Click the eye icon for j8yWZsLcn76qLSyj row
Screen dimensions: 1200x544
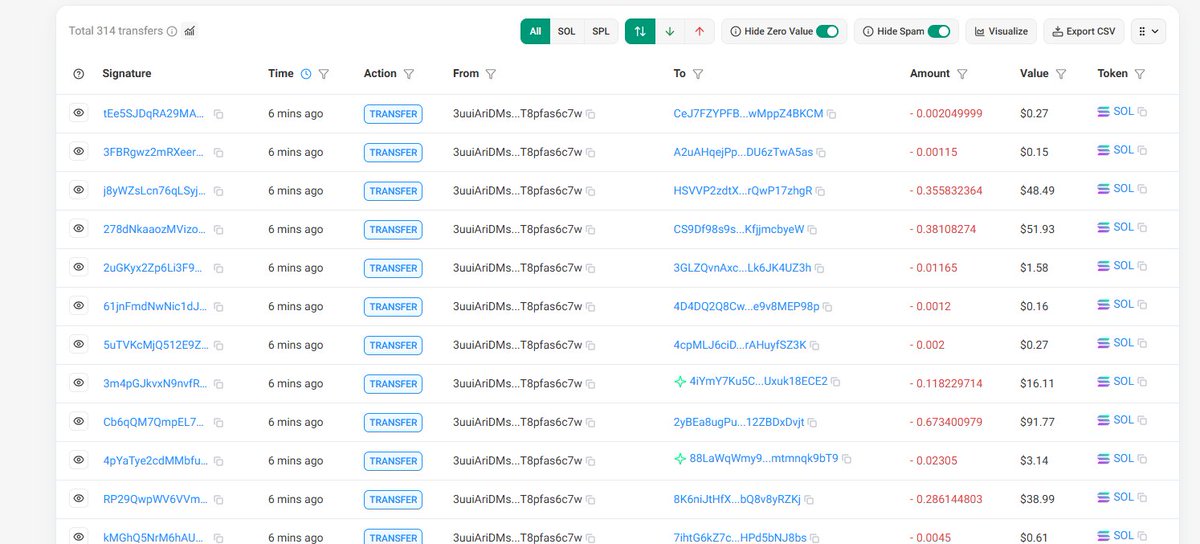coord(79,190)
